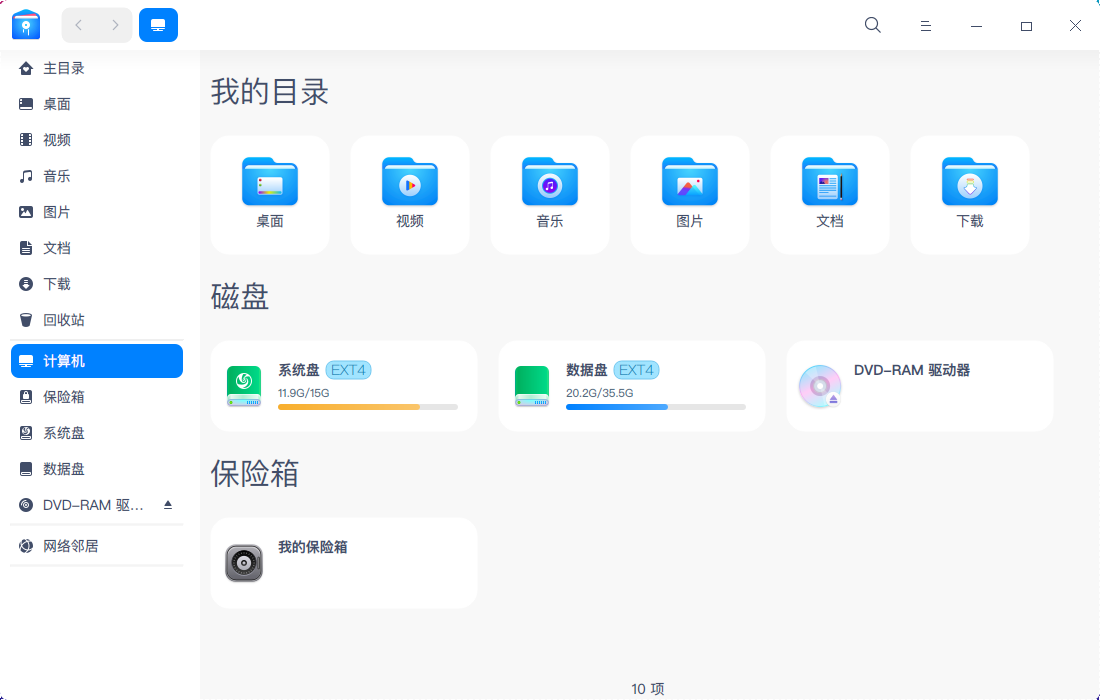The image size is (1100, 700).
Task: Open the 下载 folder card
Action: coord(970,195)
